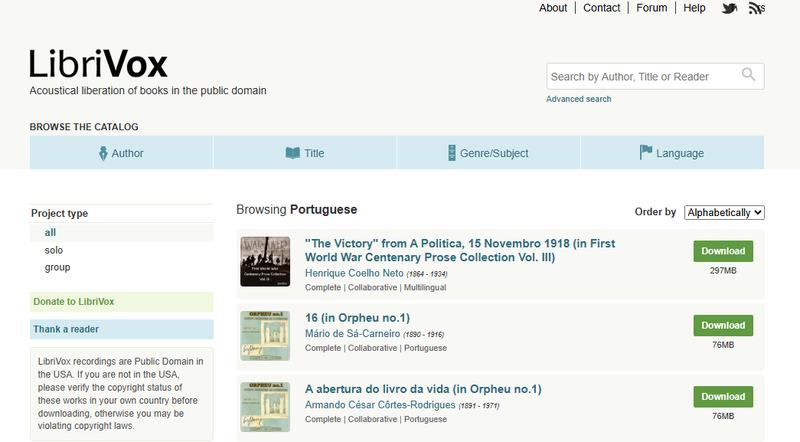This screenshot has height=442, width=800.
Task: Open the Order by dropdown
Action: pyautogui.click(x=724, y=212)
